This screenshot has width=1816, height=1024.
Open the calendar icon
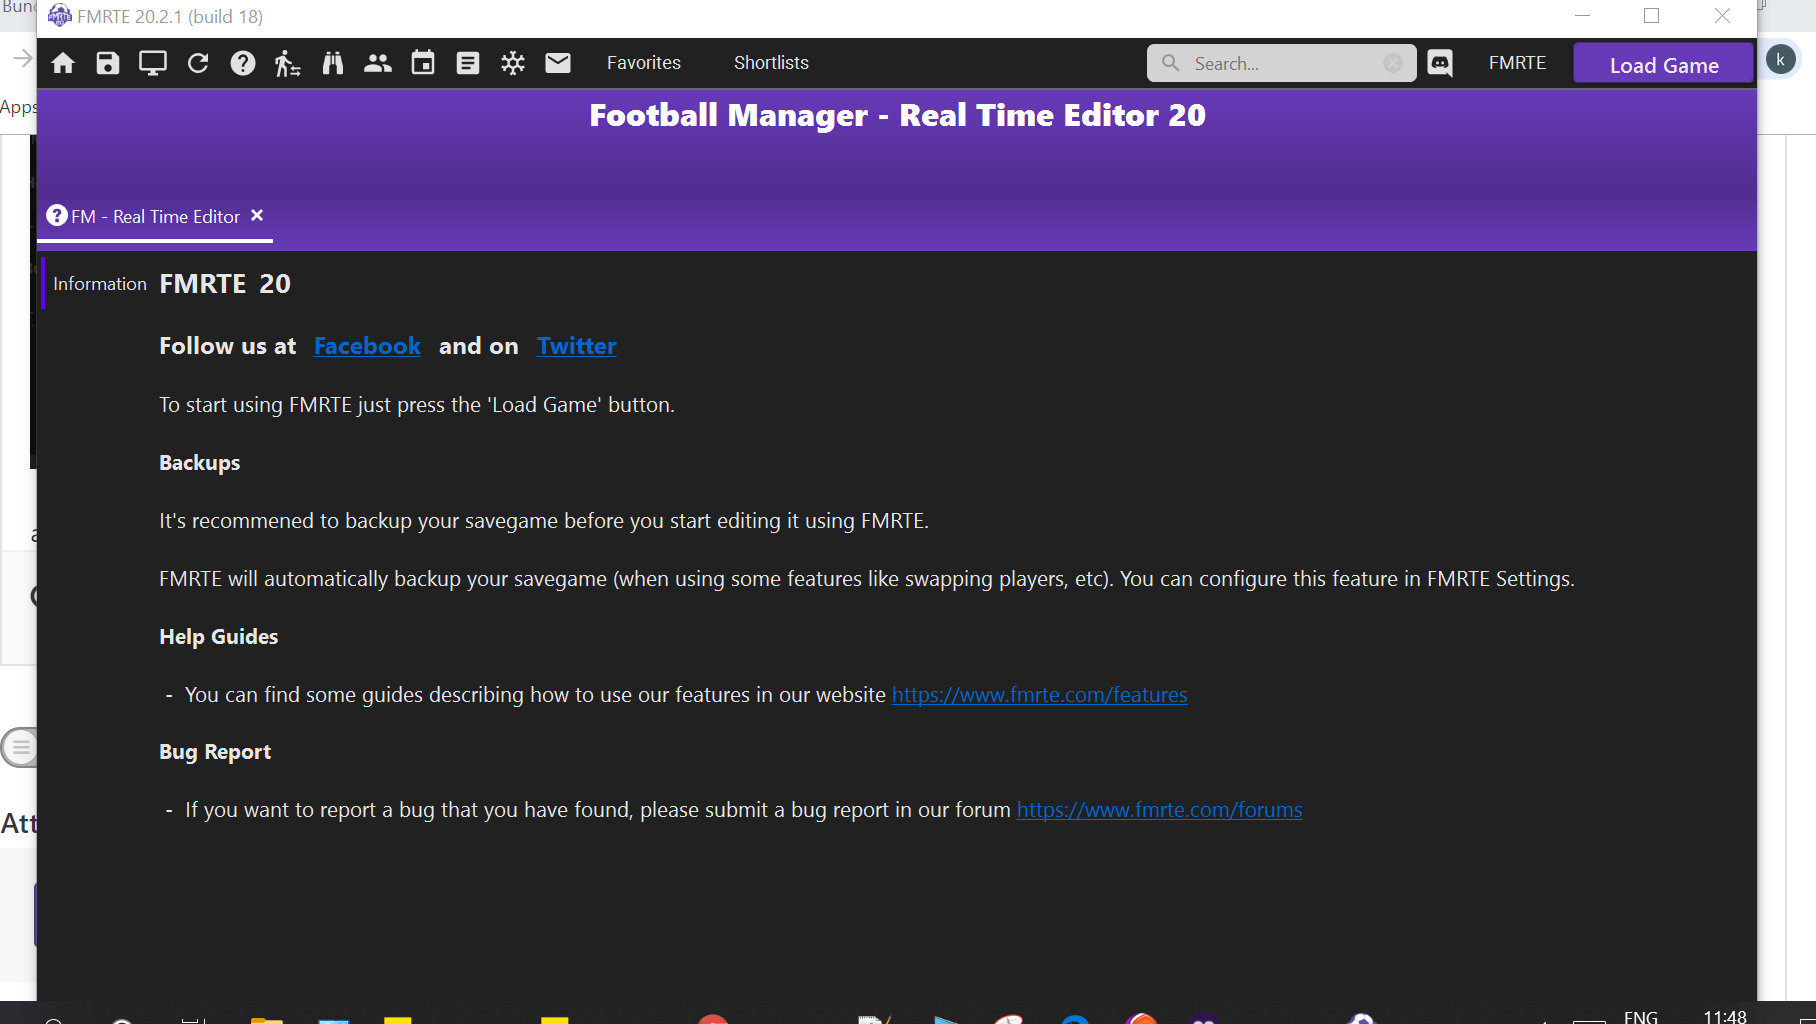(x=423, y=63)
